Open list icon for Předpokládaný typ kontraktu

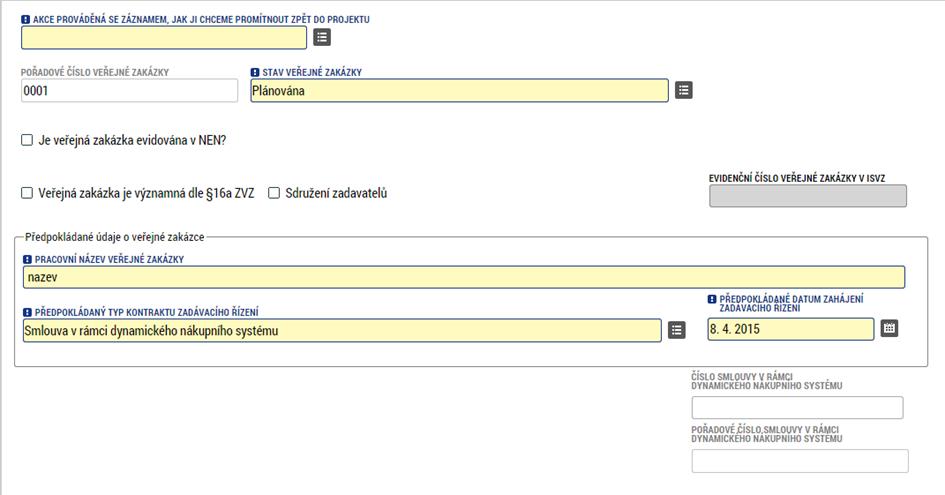(x=676, y=330)
